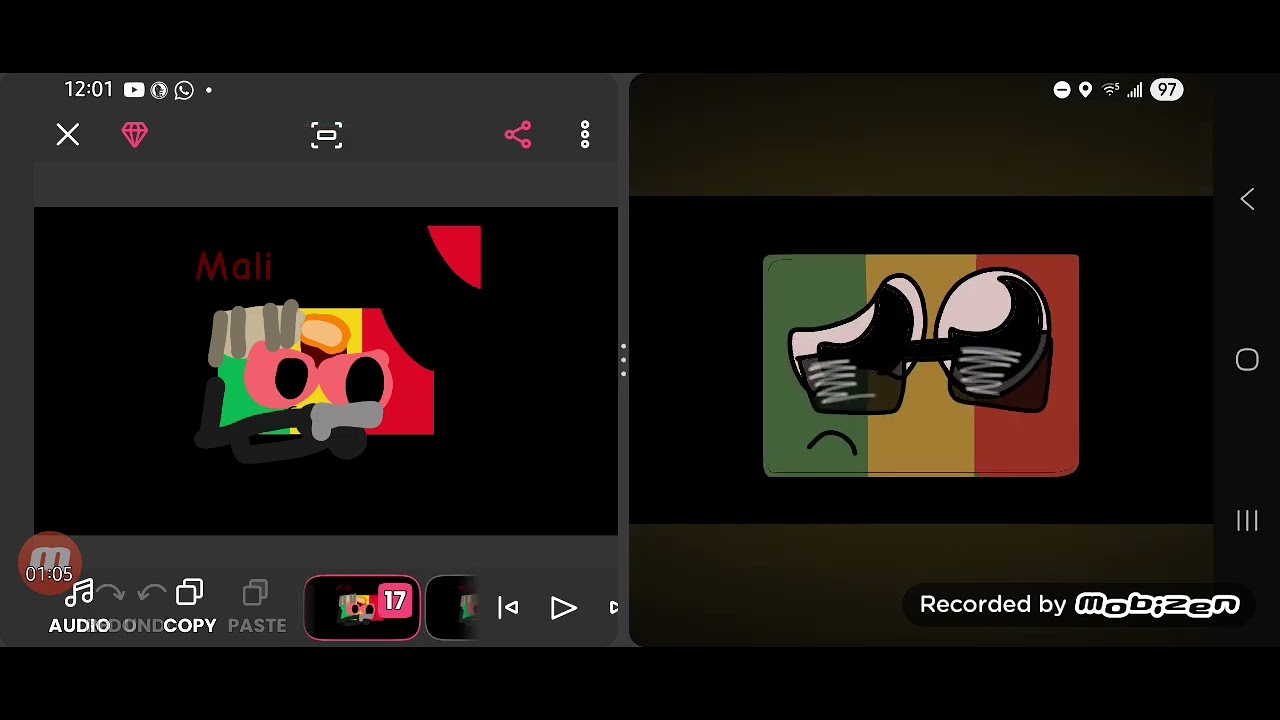Jump to the first frame
1280x720 pixels.
[x=508, y=607]
